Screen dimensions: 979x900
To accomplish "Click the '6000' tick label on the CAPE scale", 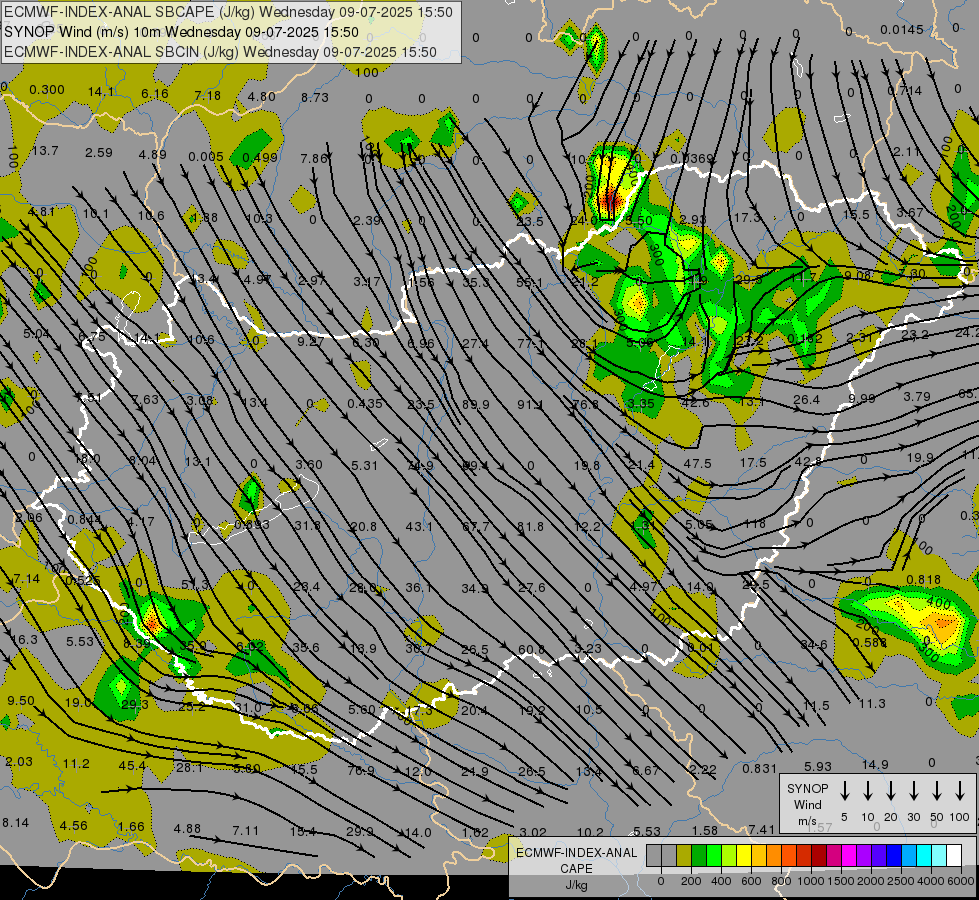I will (x=961, y=881).
